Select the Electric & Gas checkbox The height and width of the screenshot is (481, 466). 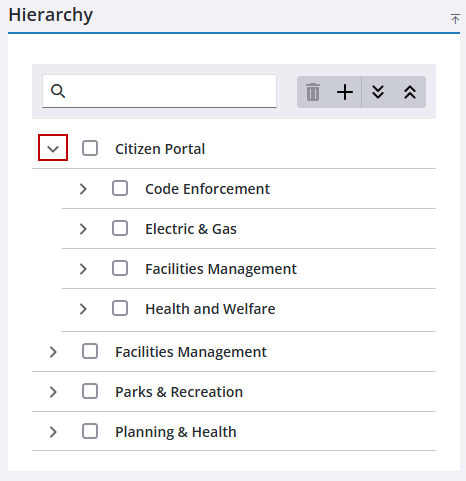[x=120, y=228]
